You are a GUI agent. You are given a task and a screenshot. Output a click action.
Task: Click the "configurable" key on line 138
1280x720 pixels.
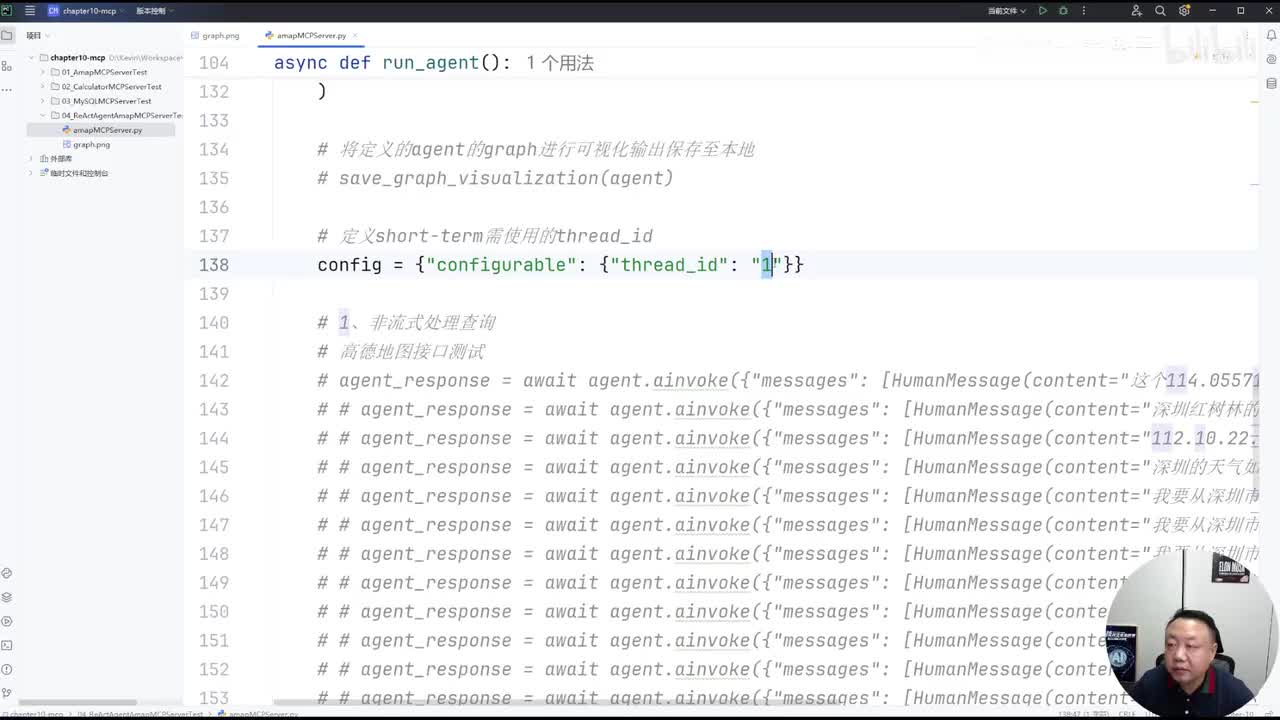501,265
